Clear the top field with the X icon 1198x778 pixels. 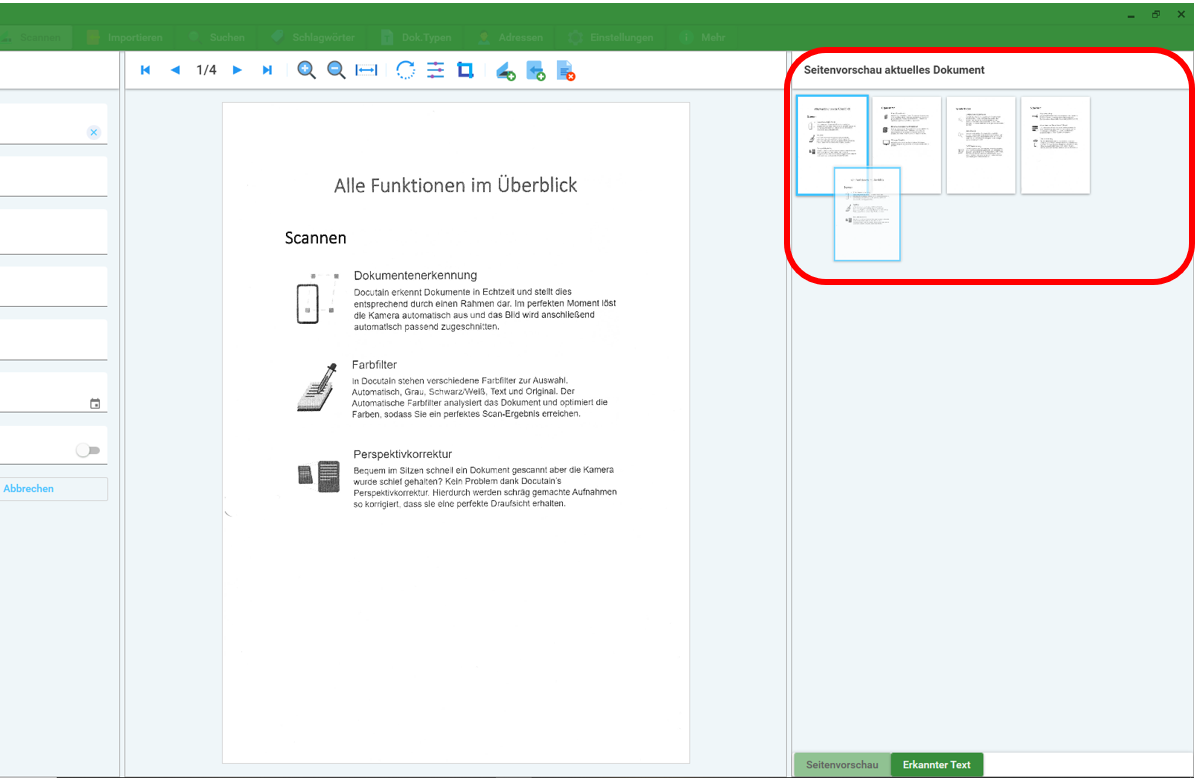[x=94, y=132]
